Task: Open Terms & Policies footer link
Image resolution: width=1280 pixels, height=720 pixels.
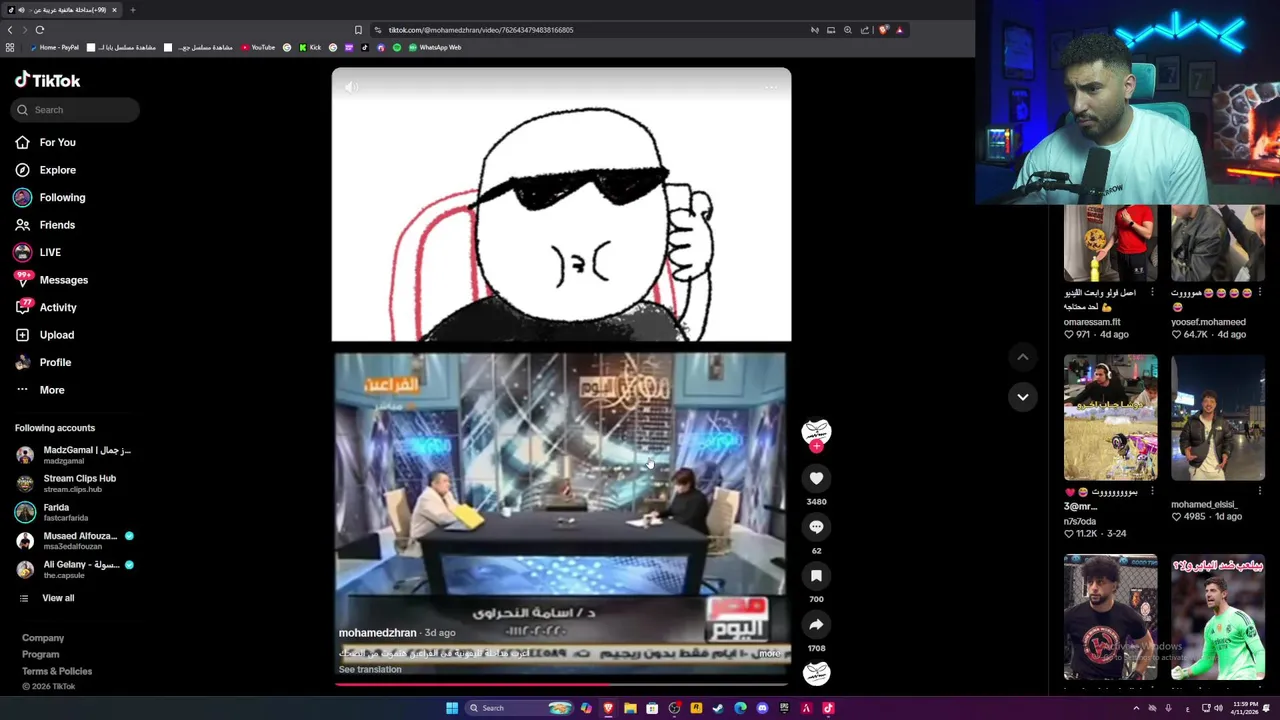Action: (57, 671)
